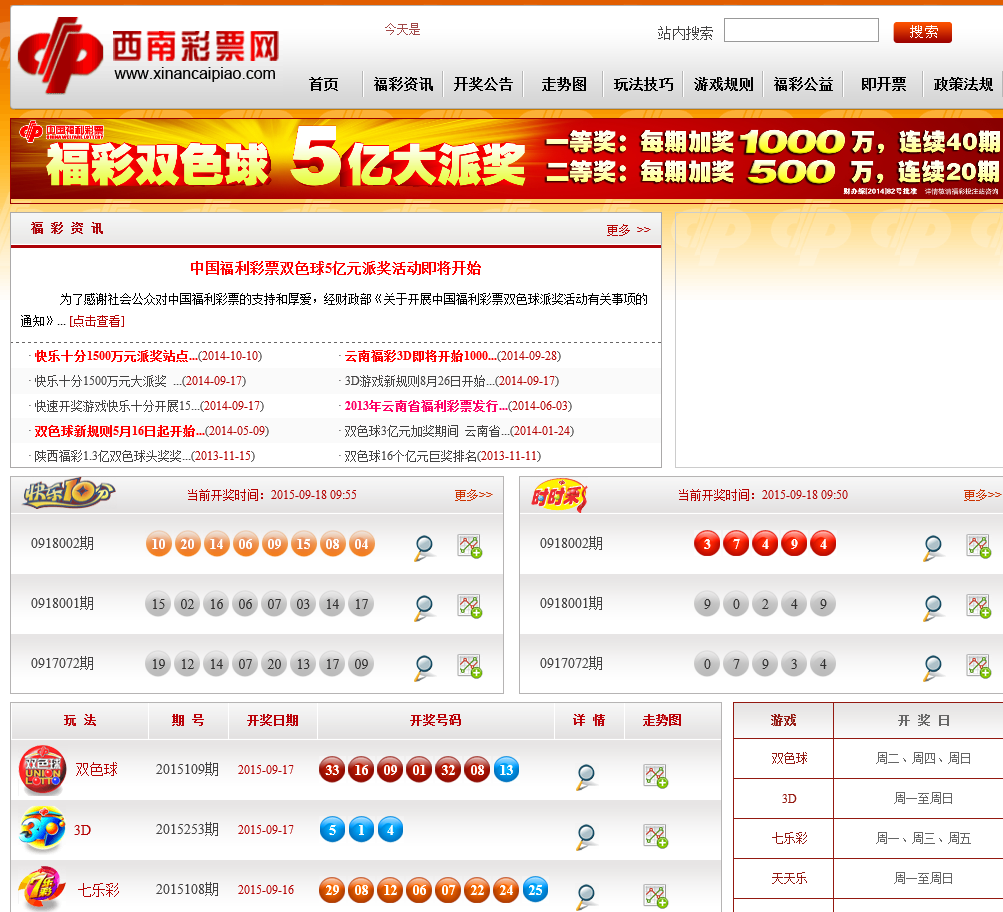Open 政策法规 navigation item
Image resolution: width=1003 pixels, height=912 pixels.
tap(963, 84)
